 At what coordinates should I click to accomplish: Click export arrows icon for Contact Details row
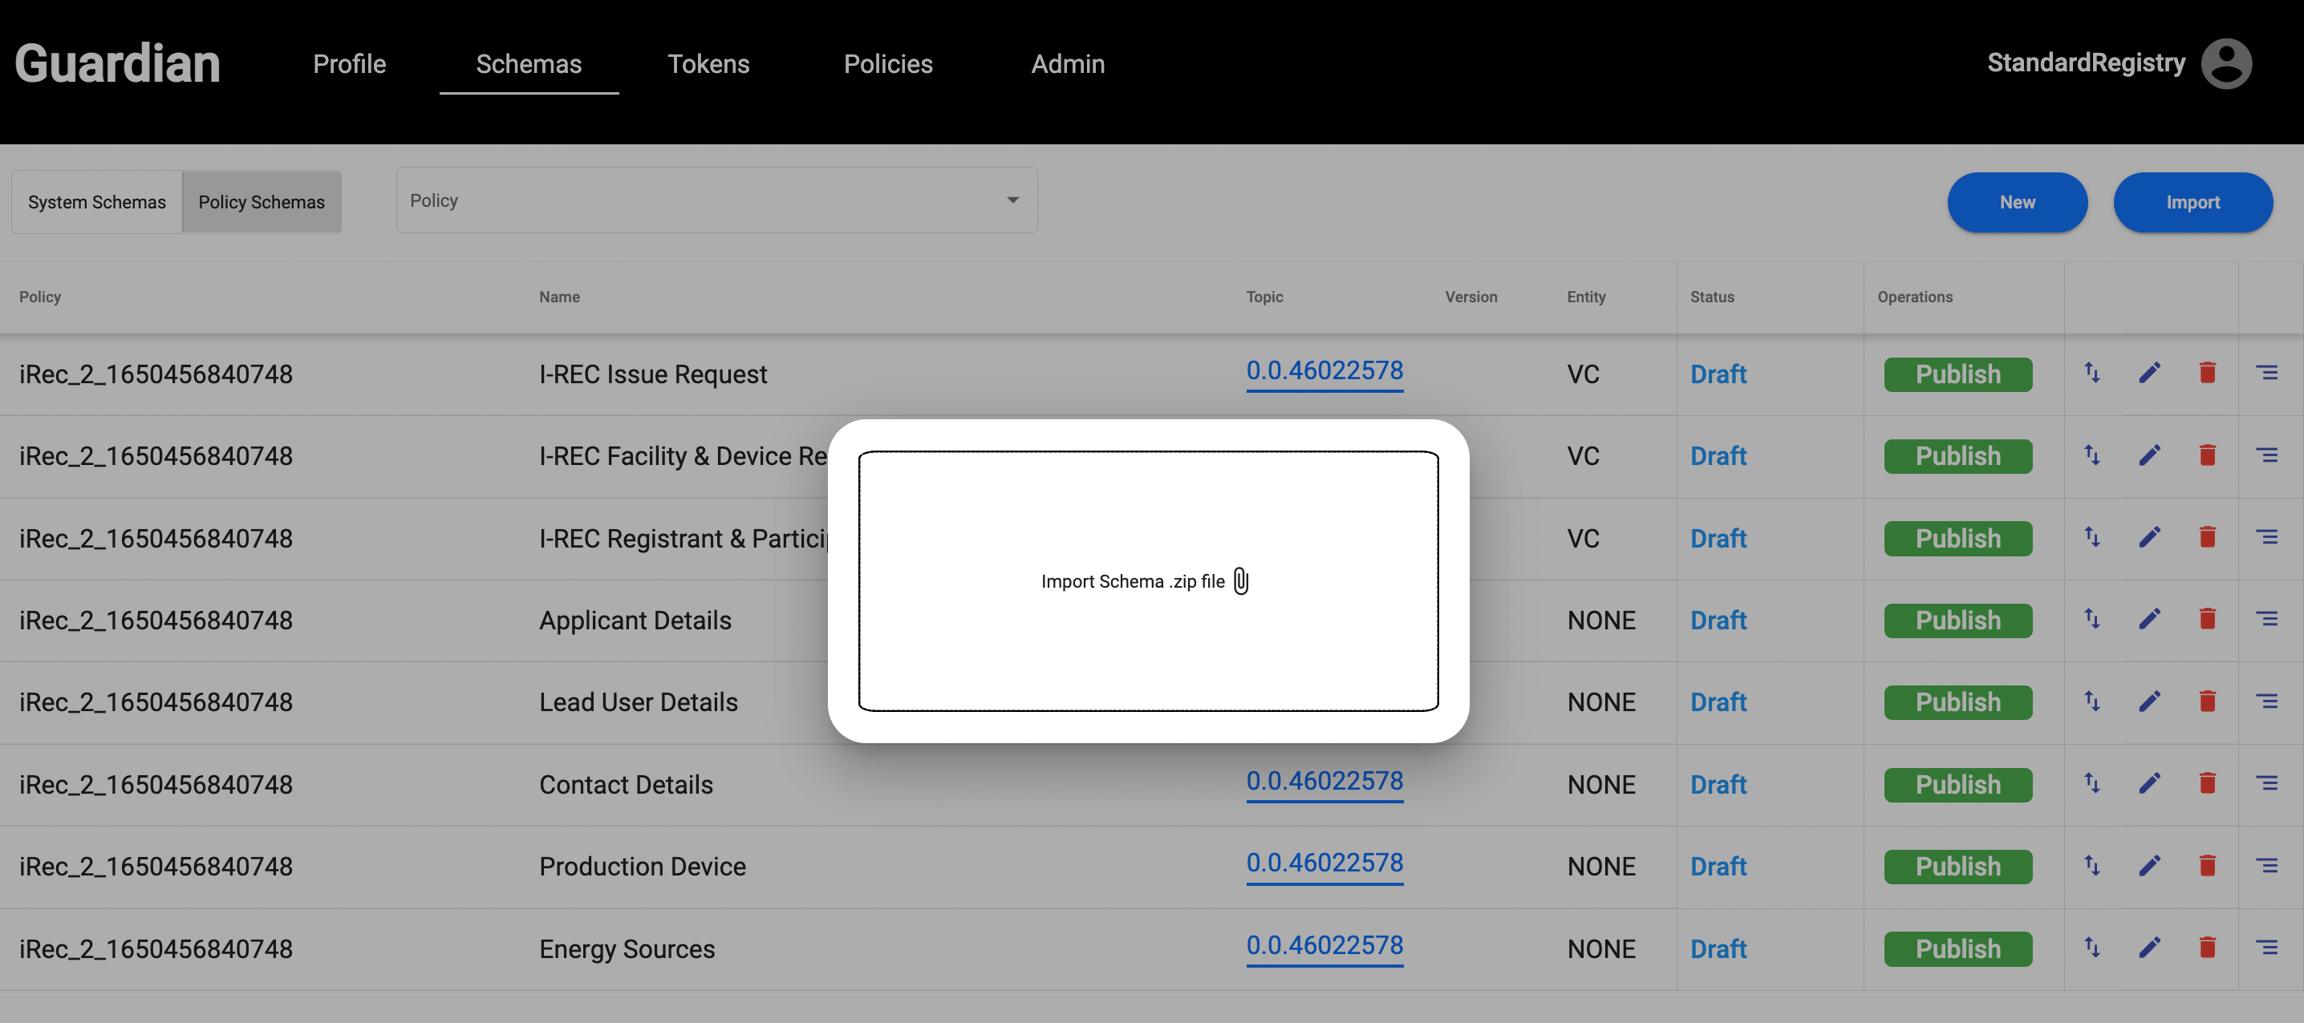(2091, 783)
